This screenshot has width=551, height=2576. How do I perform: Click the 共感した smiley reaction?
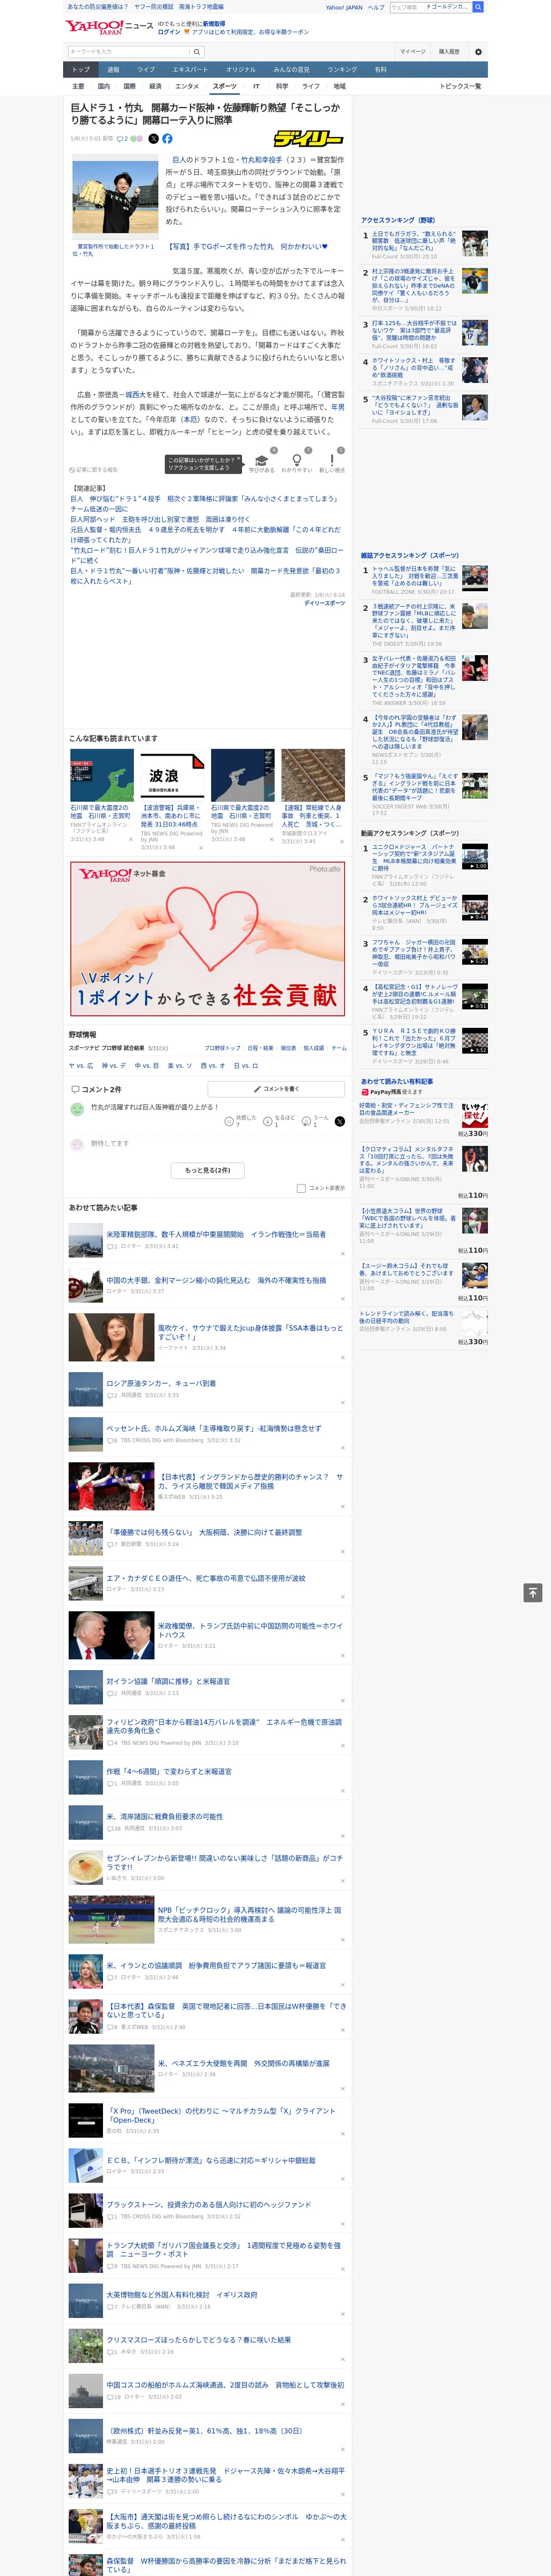click(230, 1121)
